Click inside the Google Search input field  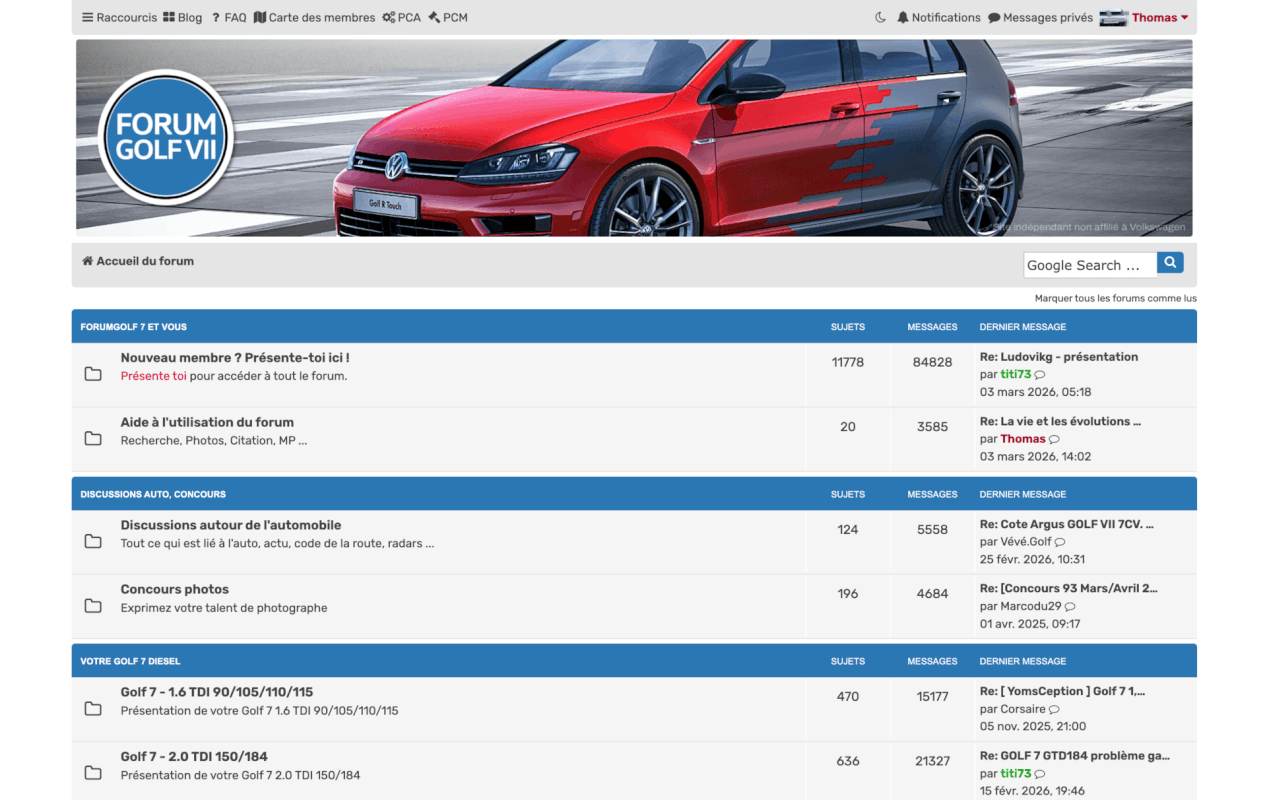(x=1090, y=265)
